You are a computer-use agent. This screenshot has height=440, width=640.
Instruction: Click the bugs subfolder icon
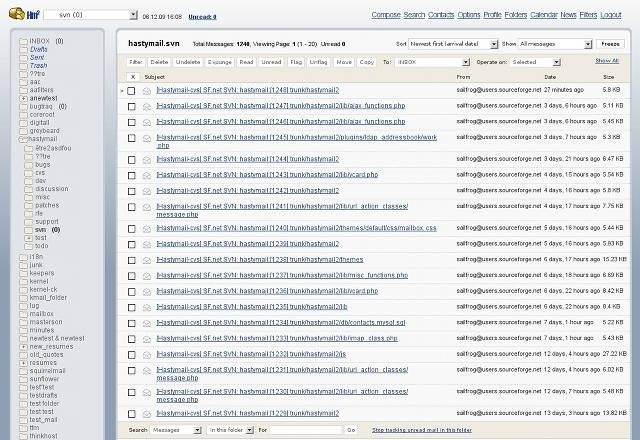(29, 165)
